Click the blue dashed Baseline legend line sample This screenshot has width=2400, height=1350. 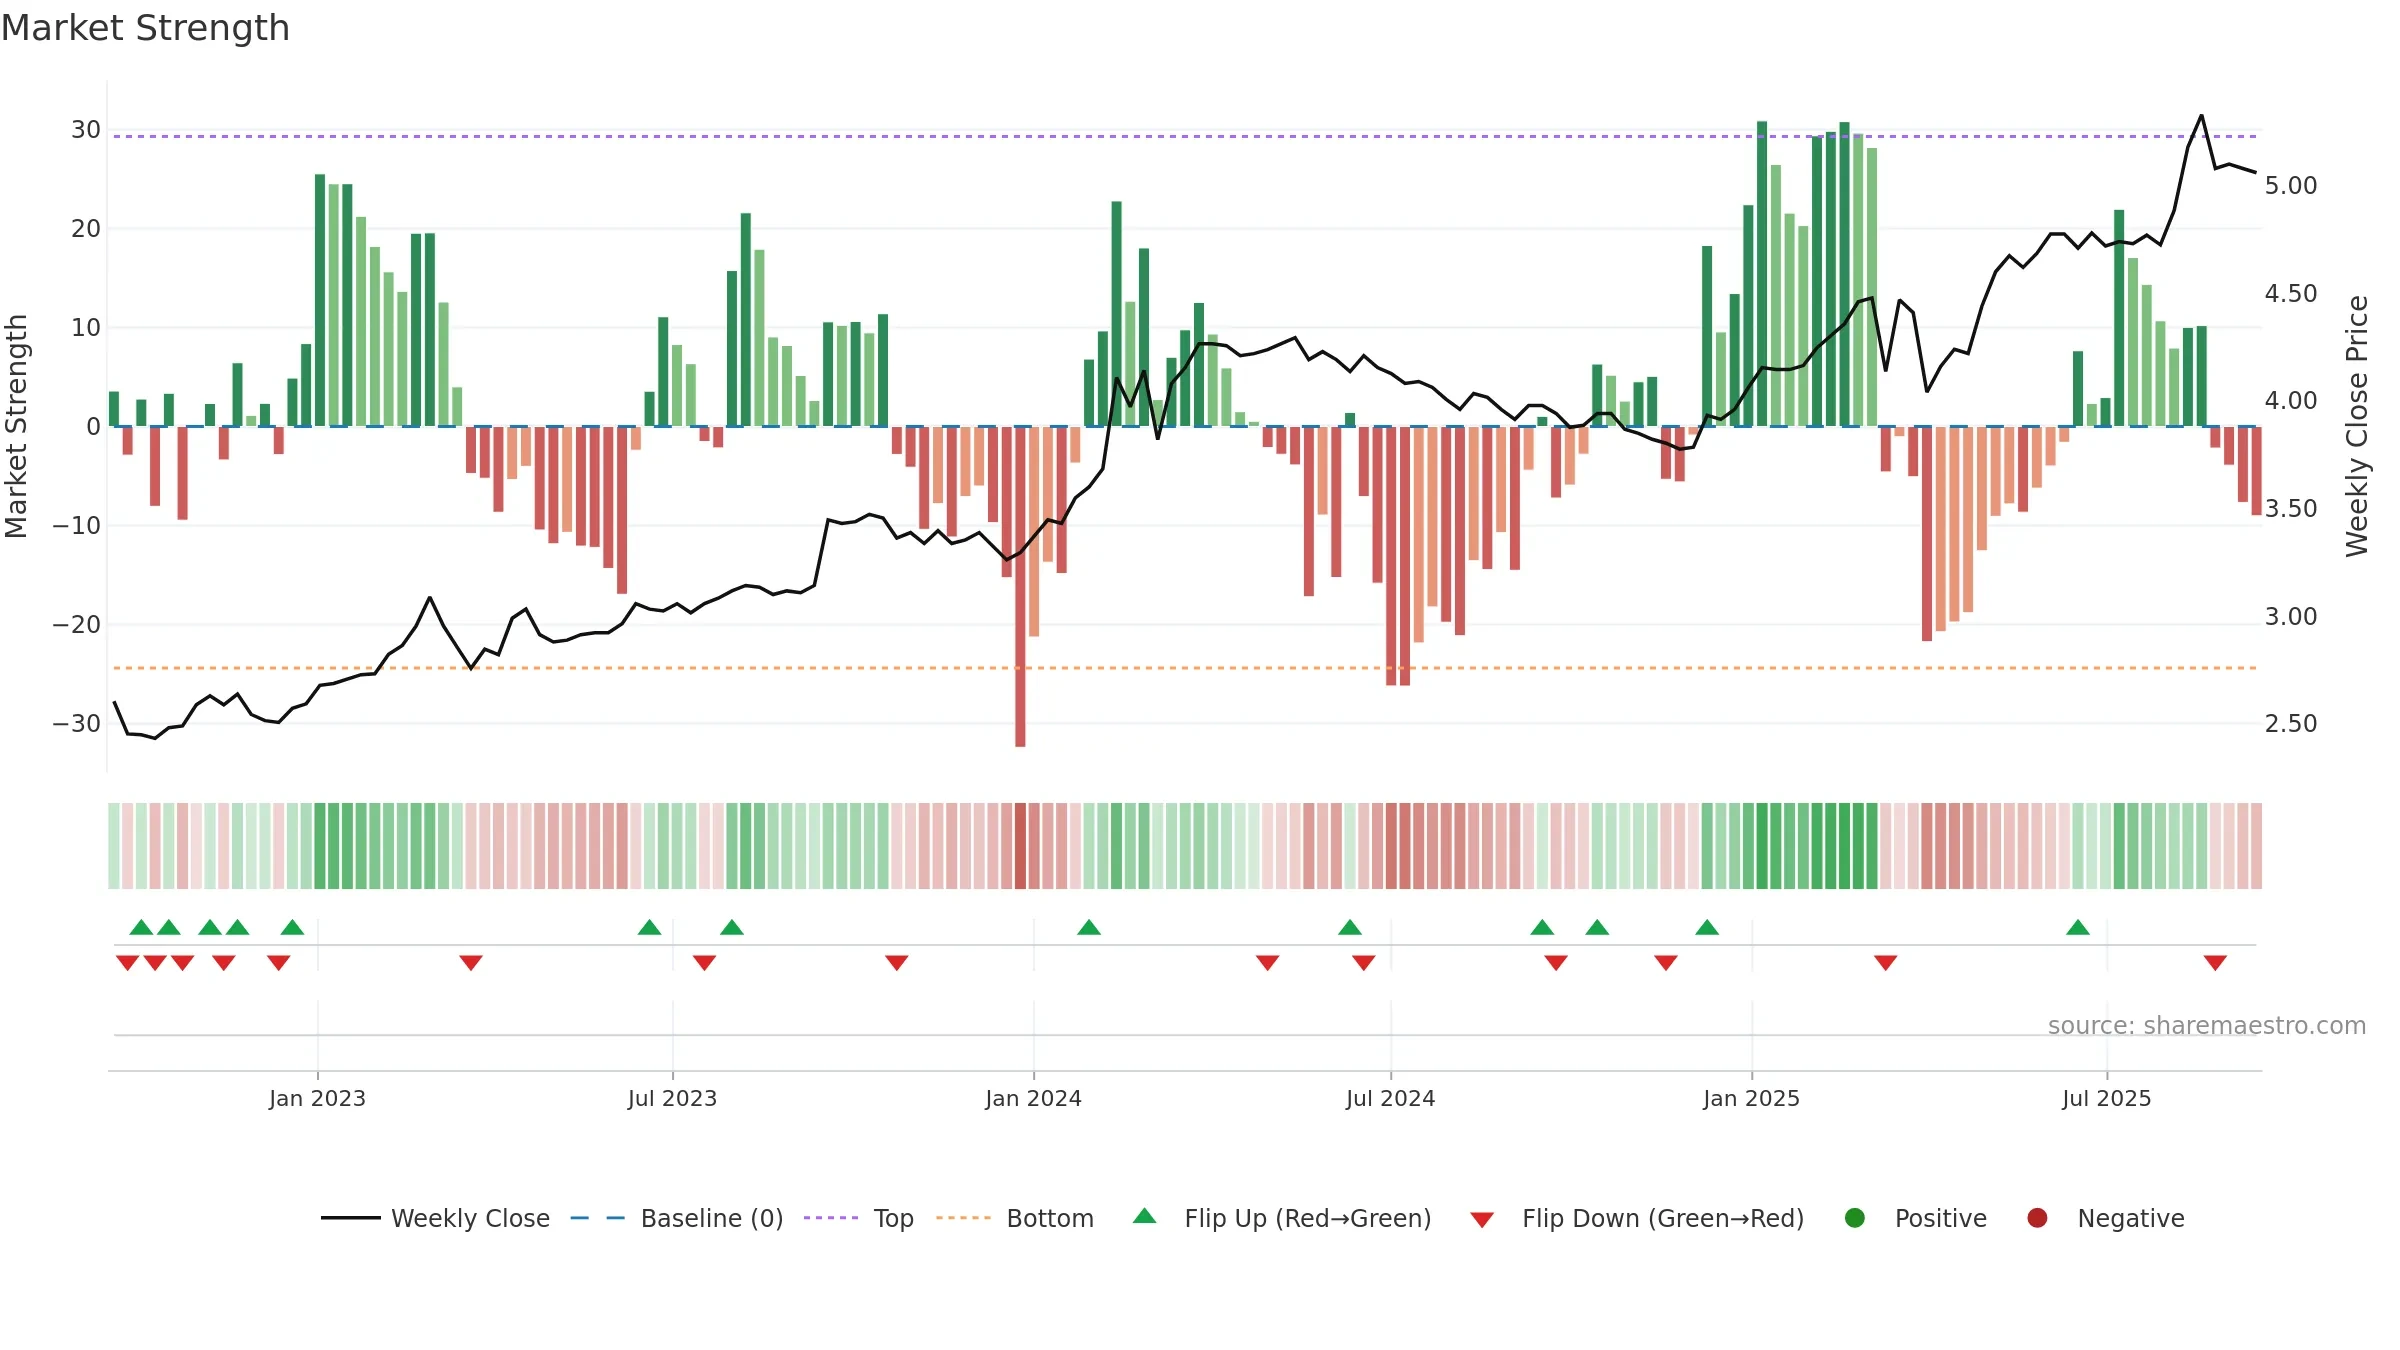pyautogui.click(x=598, y=1218)
